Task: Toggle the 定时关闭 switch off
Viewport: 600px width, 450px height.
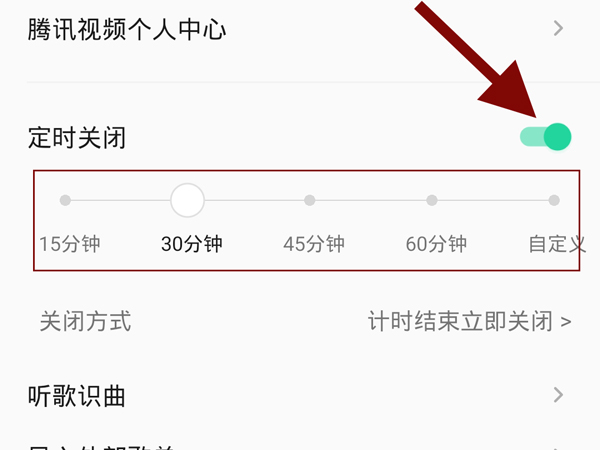Action: point(546,137)
